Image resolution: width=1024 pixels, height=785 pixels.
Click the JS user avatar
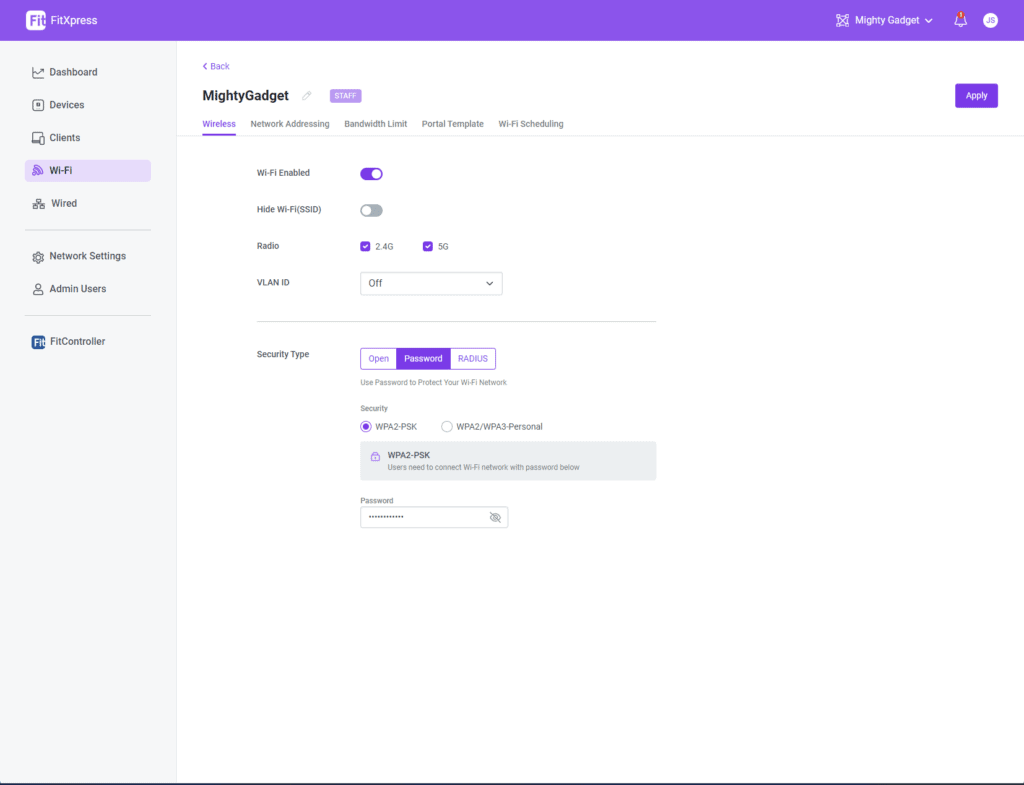click(x=990, y=20)
